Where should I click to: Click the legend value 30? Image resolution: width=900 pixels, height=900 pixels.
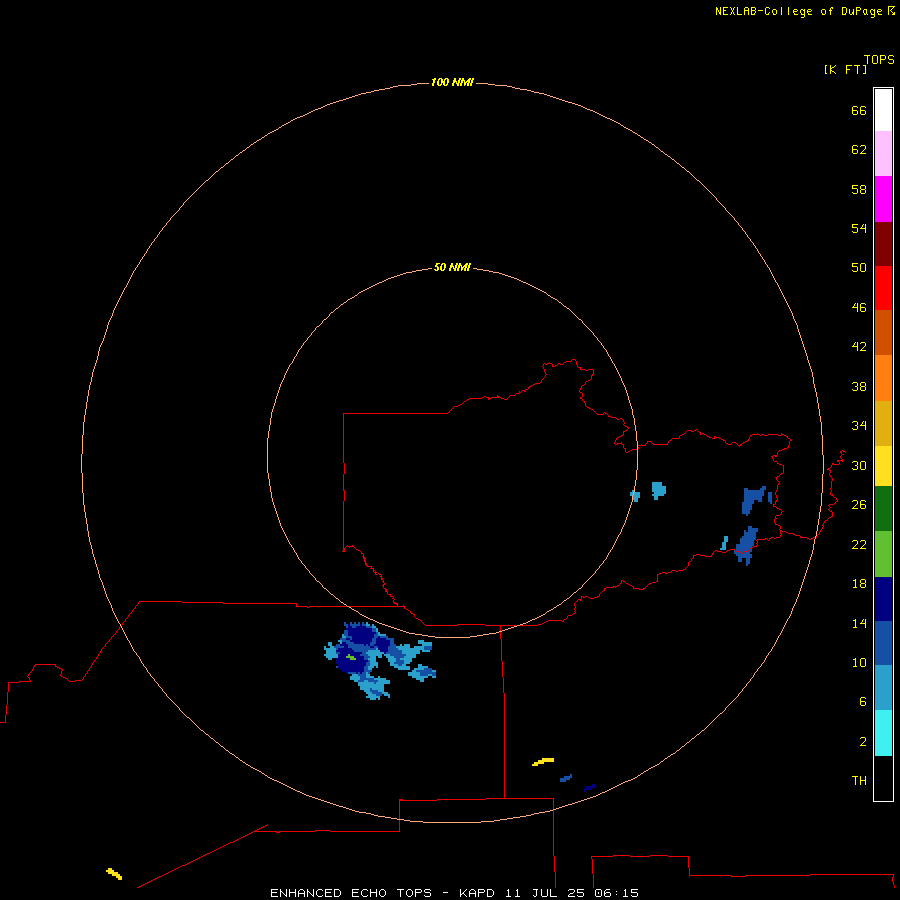(x=859, y=465)
